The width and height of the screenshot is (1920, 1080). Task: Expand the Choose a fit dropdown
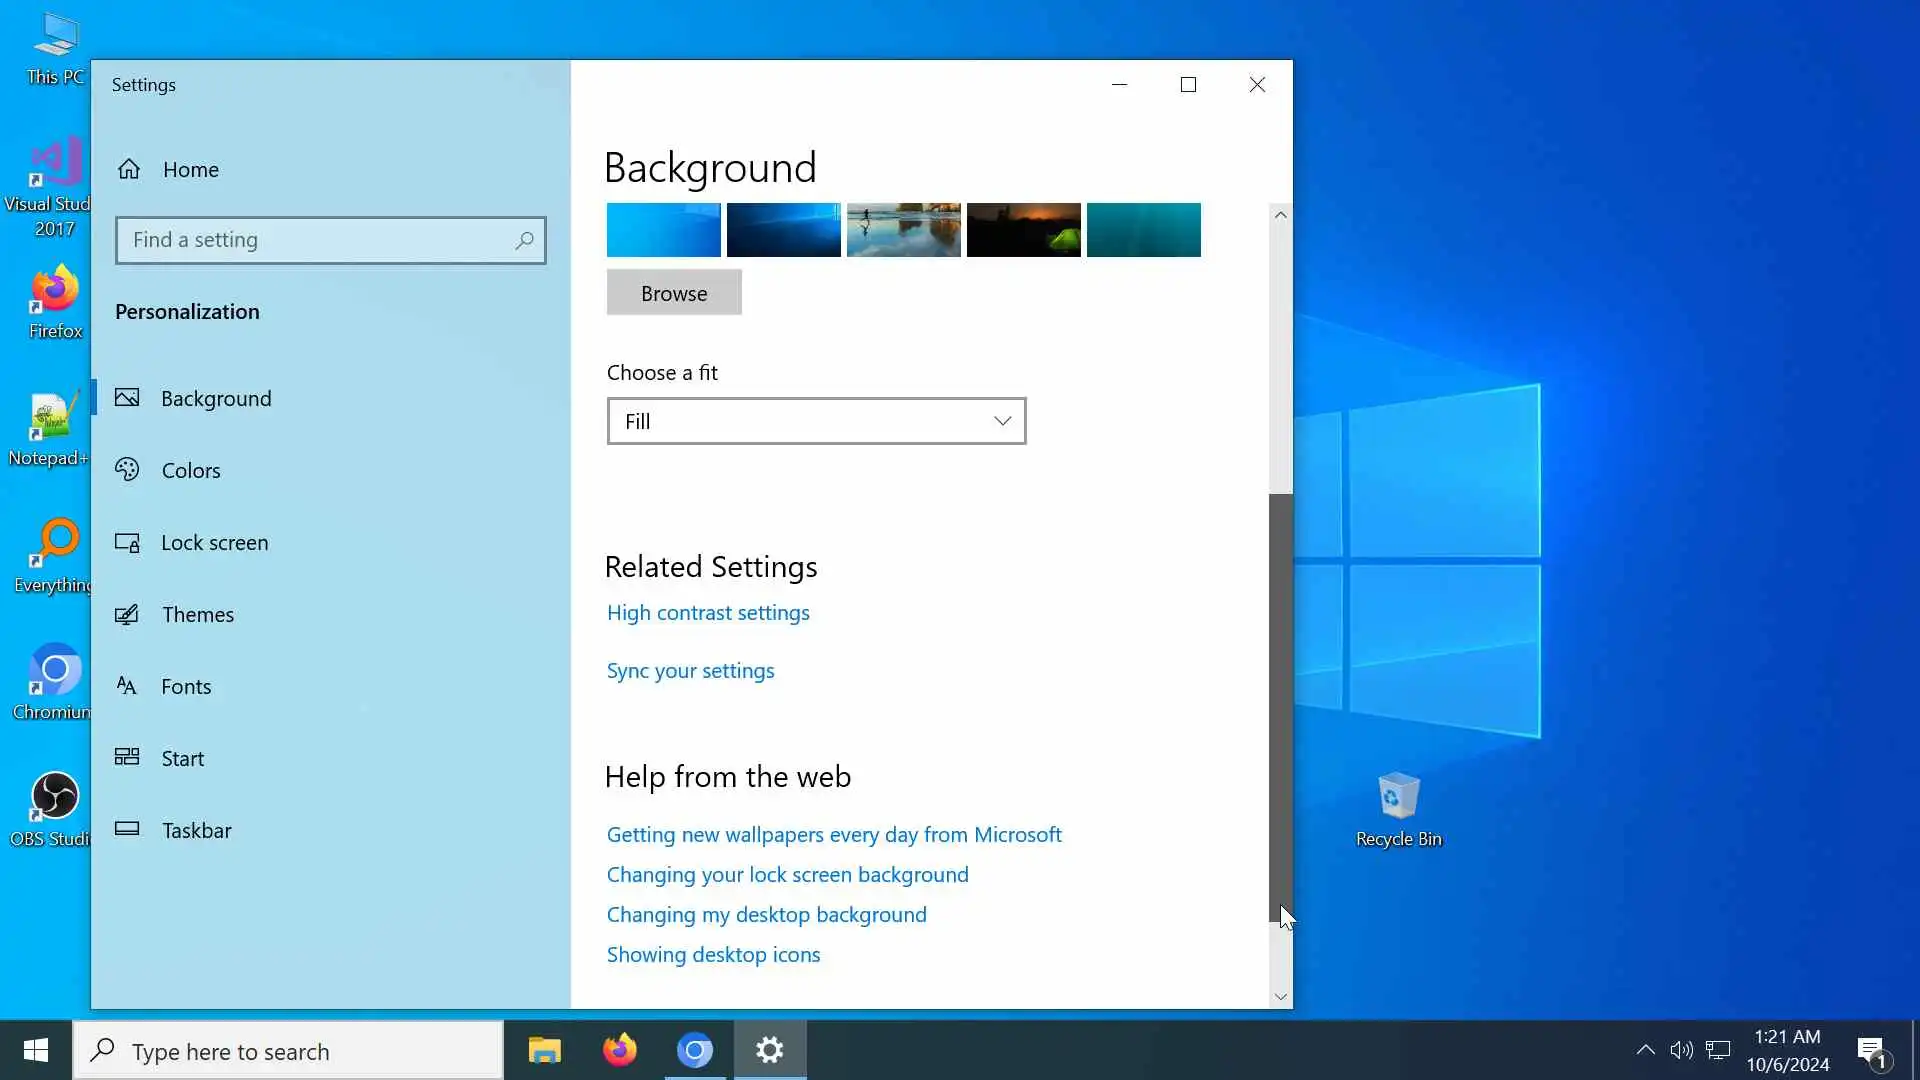[816, 421]
